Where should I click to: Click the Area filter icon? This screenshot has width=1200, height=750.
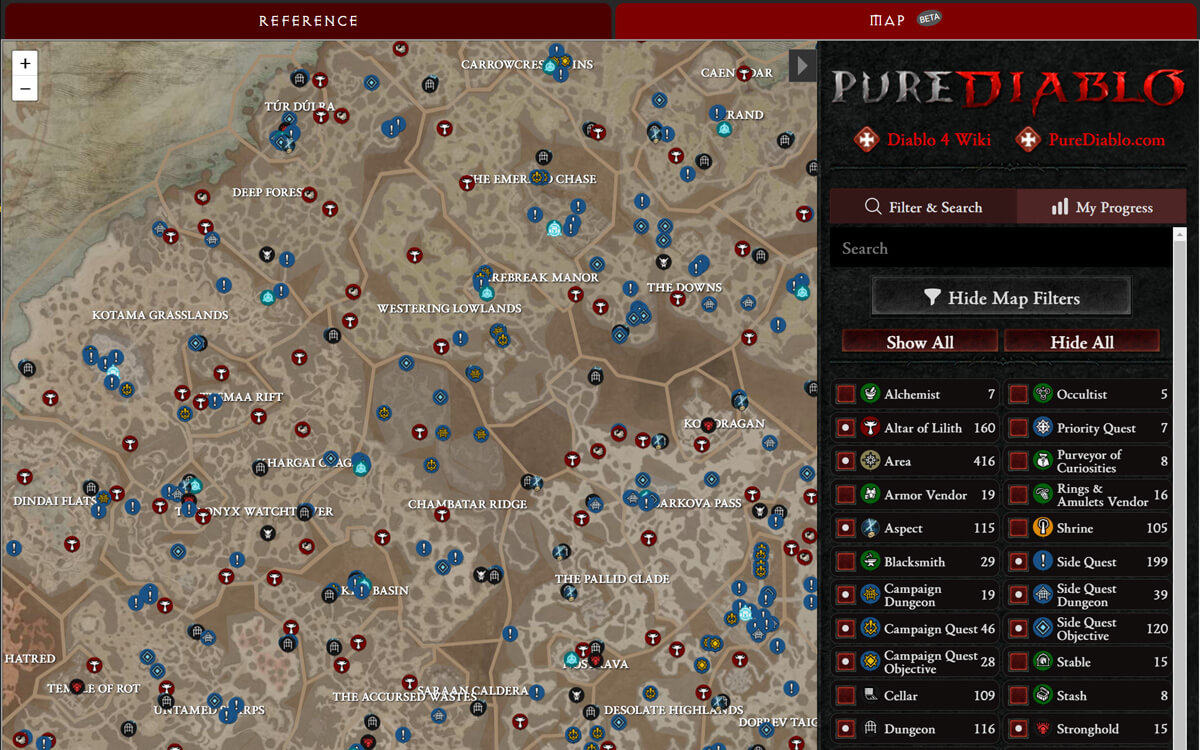click(870, 461)
